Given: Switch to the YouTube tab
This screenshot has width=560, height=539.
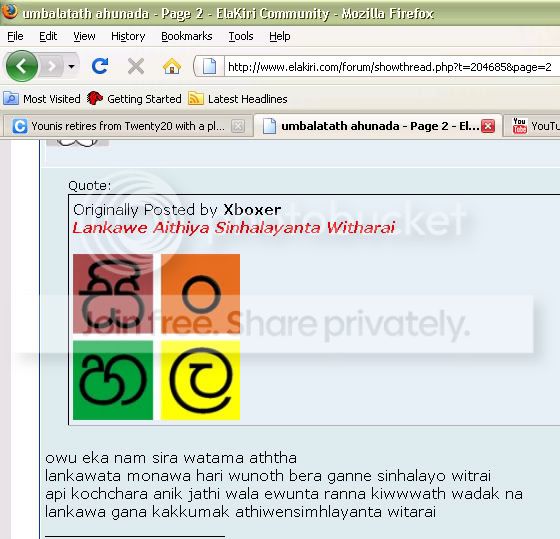Looking at the screenshot, I should pos(533,126).
